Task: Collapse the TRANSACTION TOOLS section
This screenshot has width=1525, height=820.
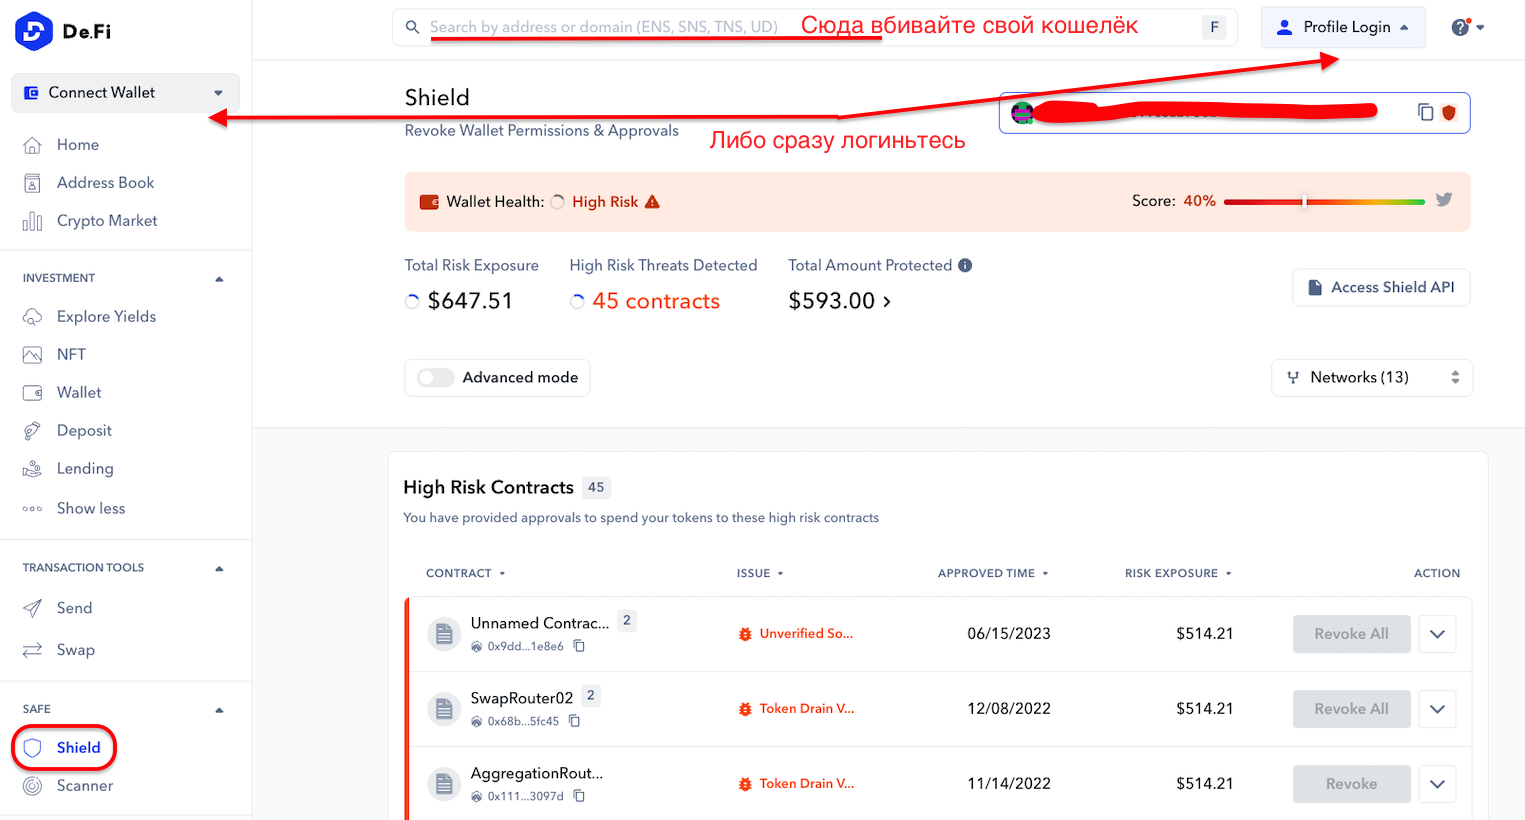Action: pyautogui.click(x=219, y=569)
